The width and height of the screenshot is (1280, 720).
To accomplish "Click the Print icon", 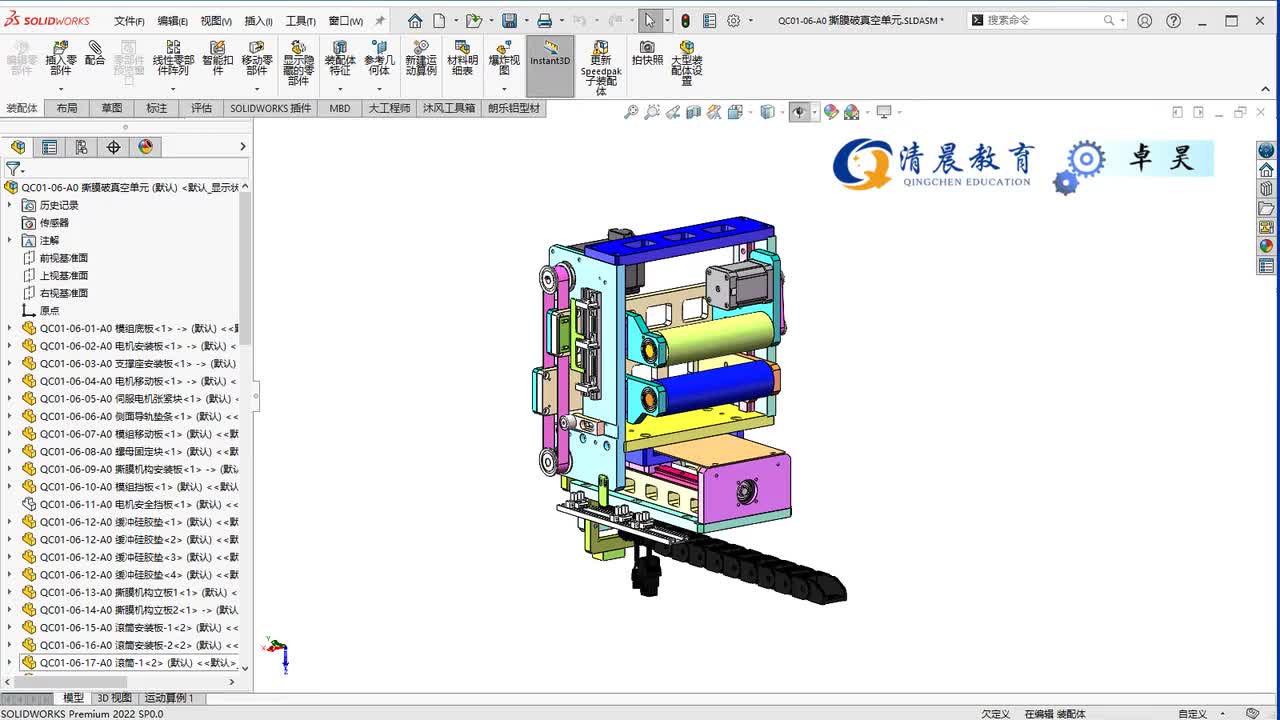I will (544, 20).
